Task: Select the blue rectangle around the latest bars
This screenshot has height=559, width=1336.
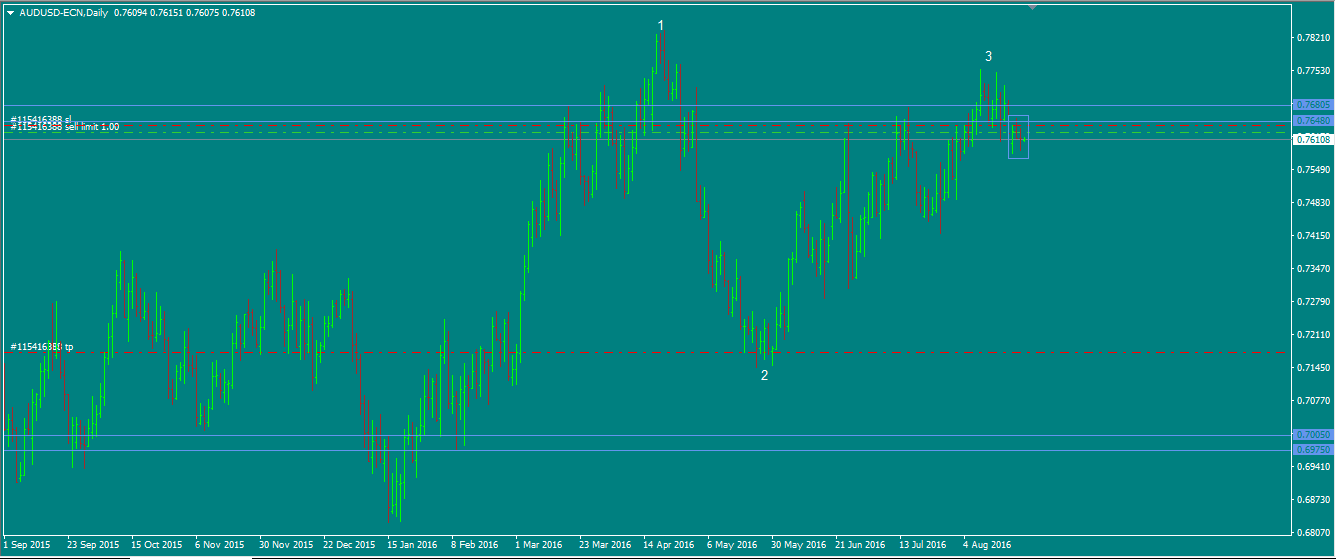Action: pyautogui.click(x=1018, y=136)
